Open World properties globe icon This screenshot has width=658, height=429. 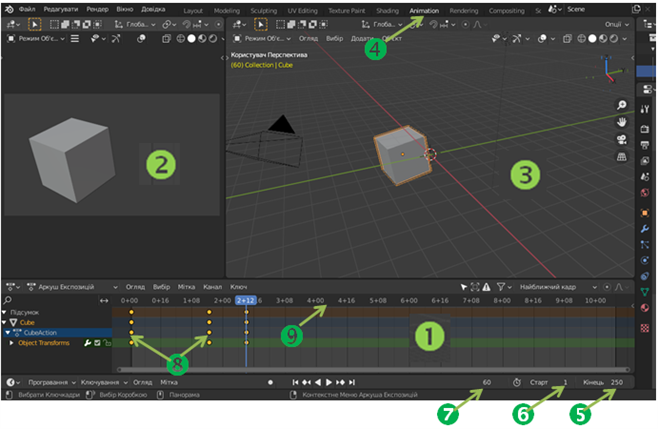coord(645,193)
